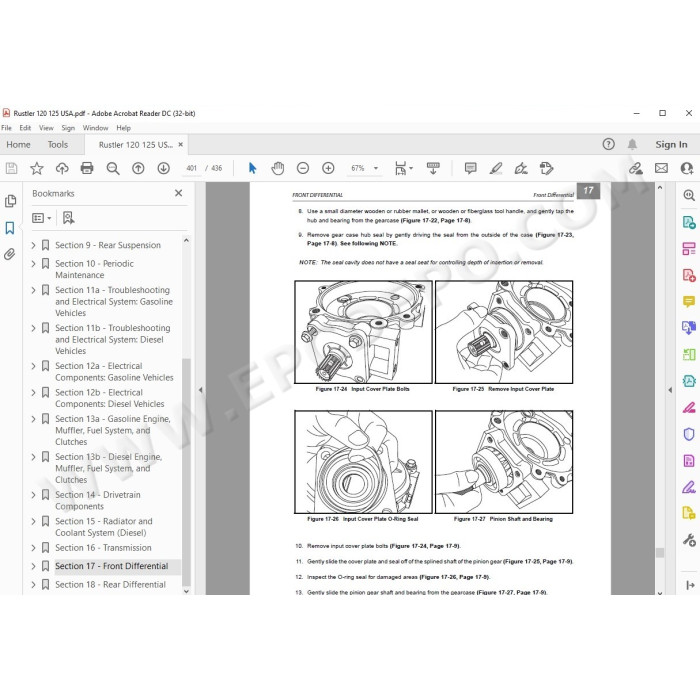Zoom out using the minus circle
This screenshot has width=700, height=700.
click(303, 168)
